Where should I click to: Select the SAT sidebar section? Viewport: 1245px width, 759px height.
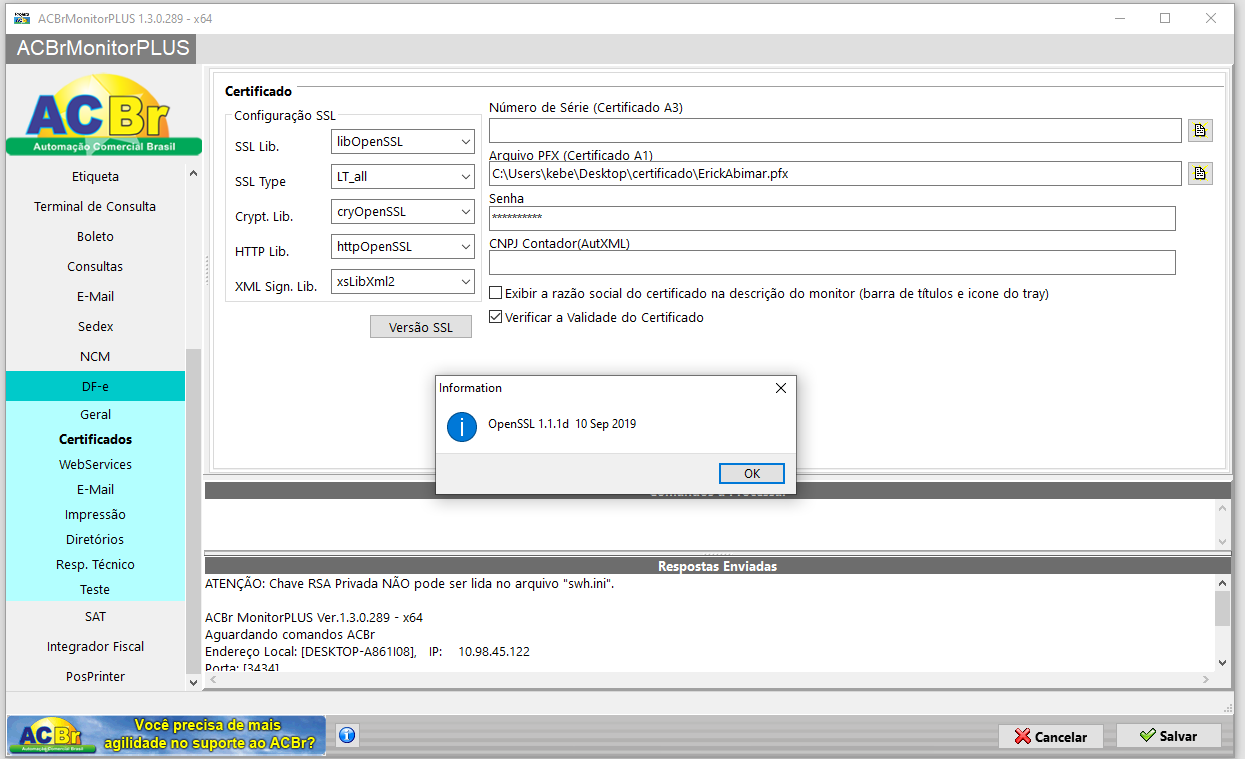95,617
